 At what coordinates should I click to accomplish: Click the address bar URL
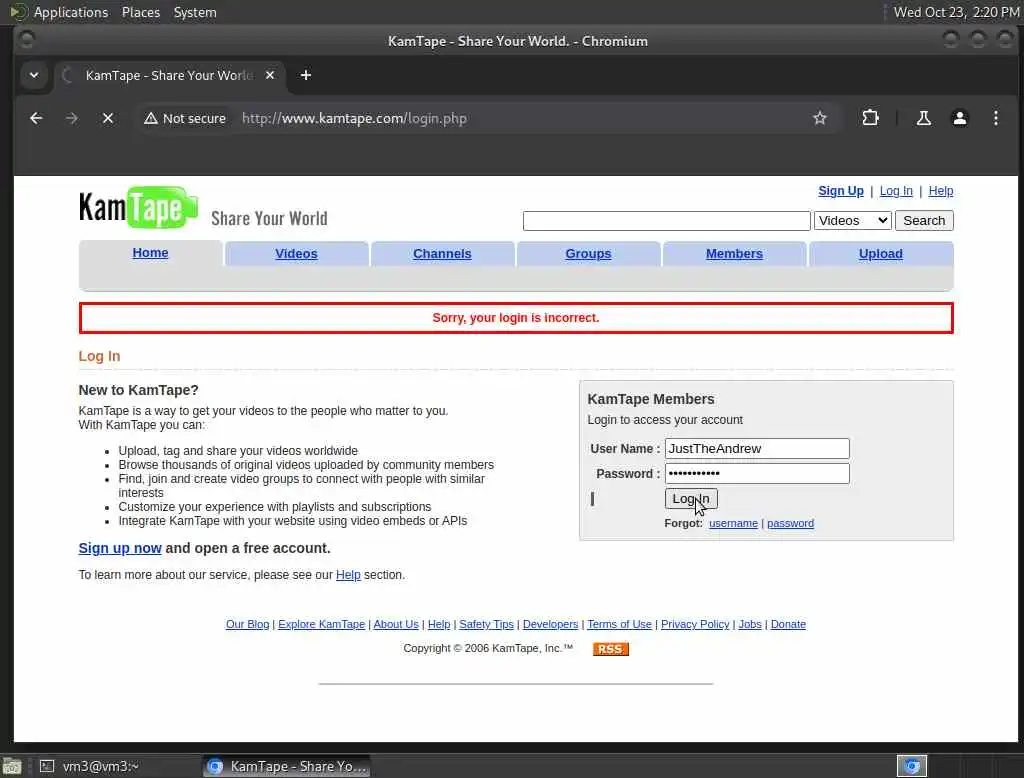coord(354,118)
